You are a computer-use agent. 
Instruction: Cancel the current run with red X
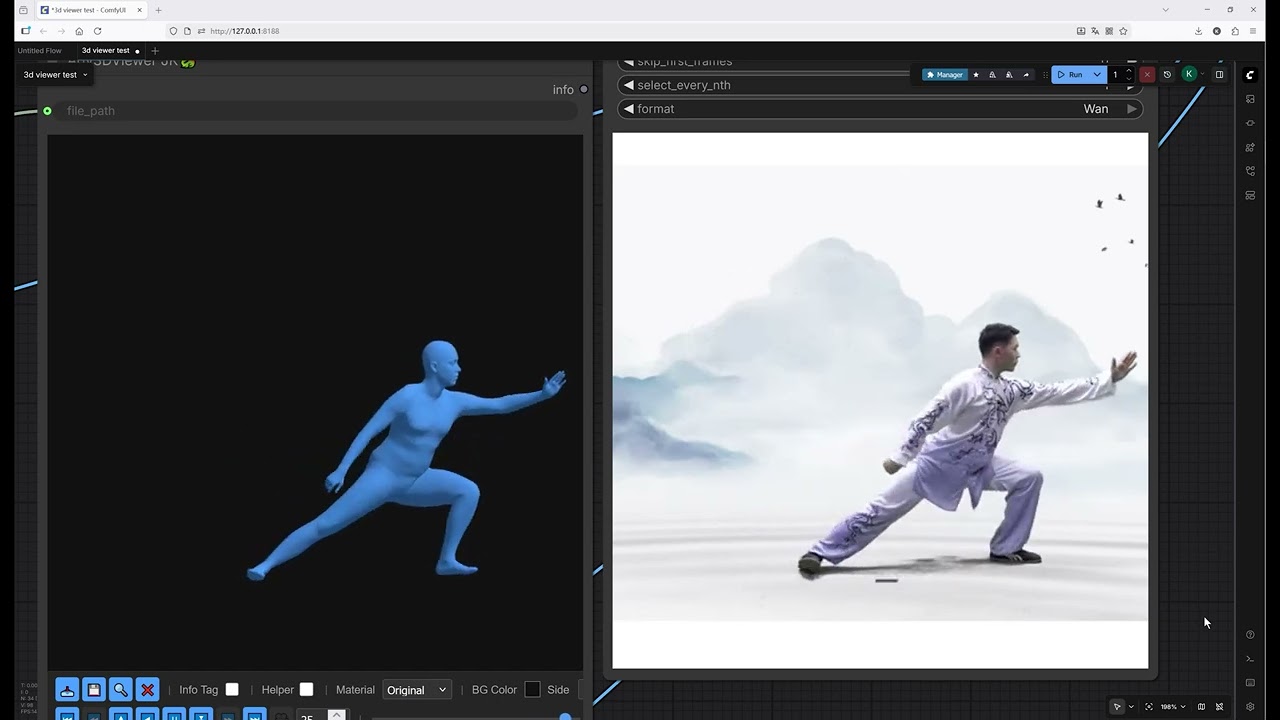coord(1147,75)
